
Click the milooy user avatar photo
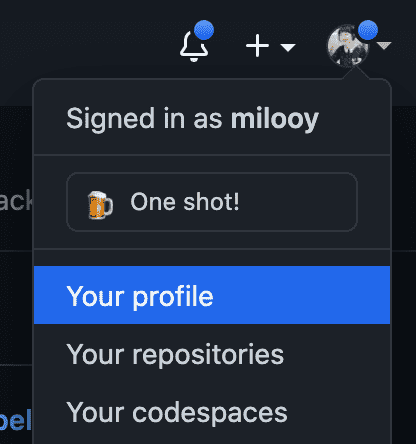(348, 46)
